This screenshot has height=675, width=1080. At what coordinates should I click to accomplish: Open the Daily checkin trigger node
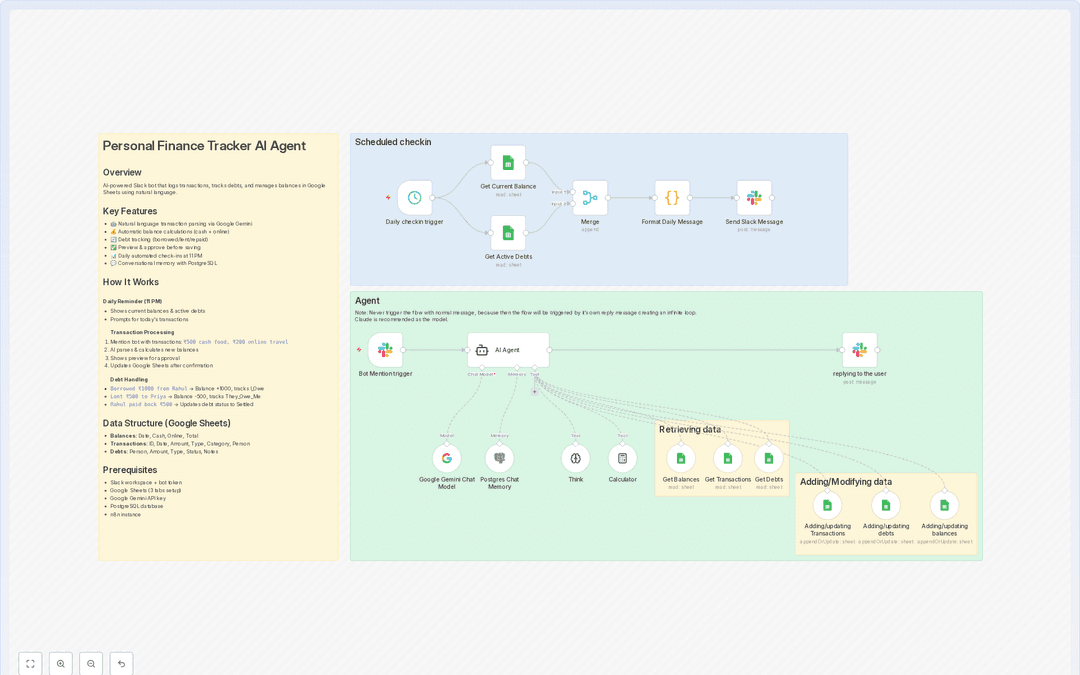[414, 196]
